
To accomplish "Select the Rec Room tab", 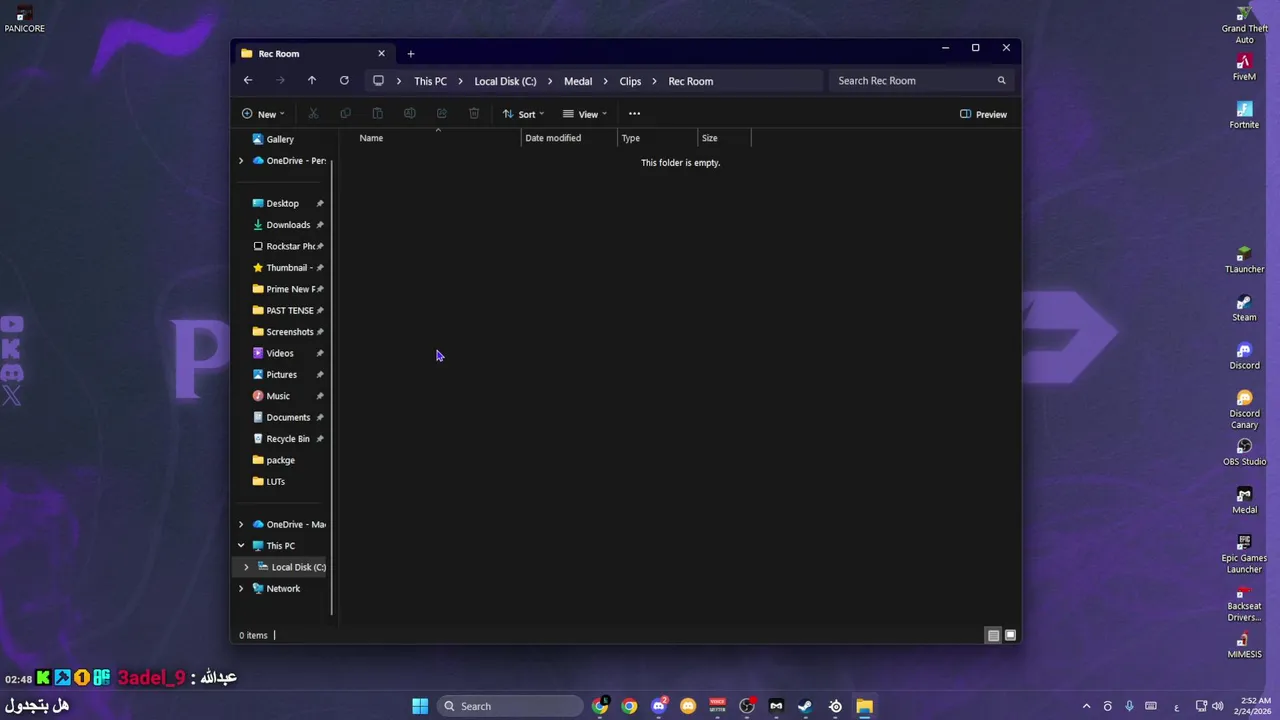I will 313,54.
